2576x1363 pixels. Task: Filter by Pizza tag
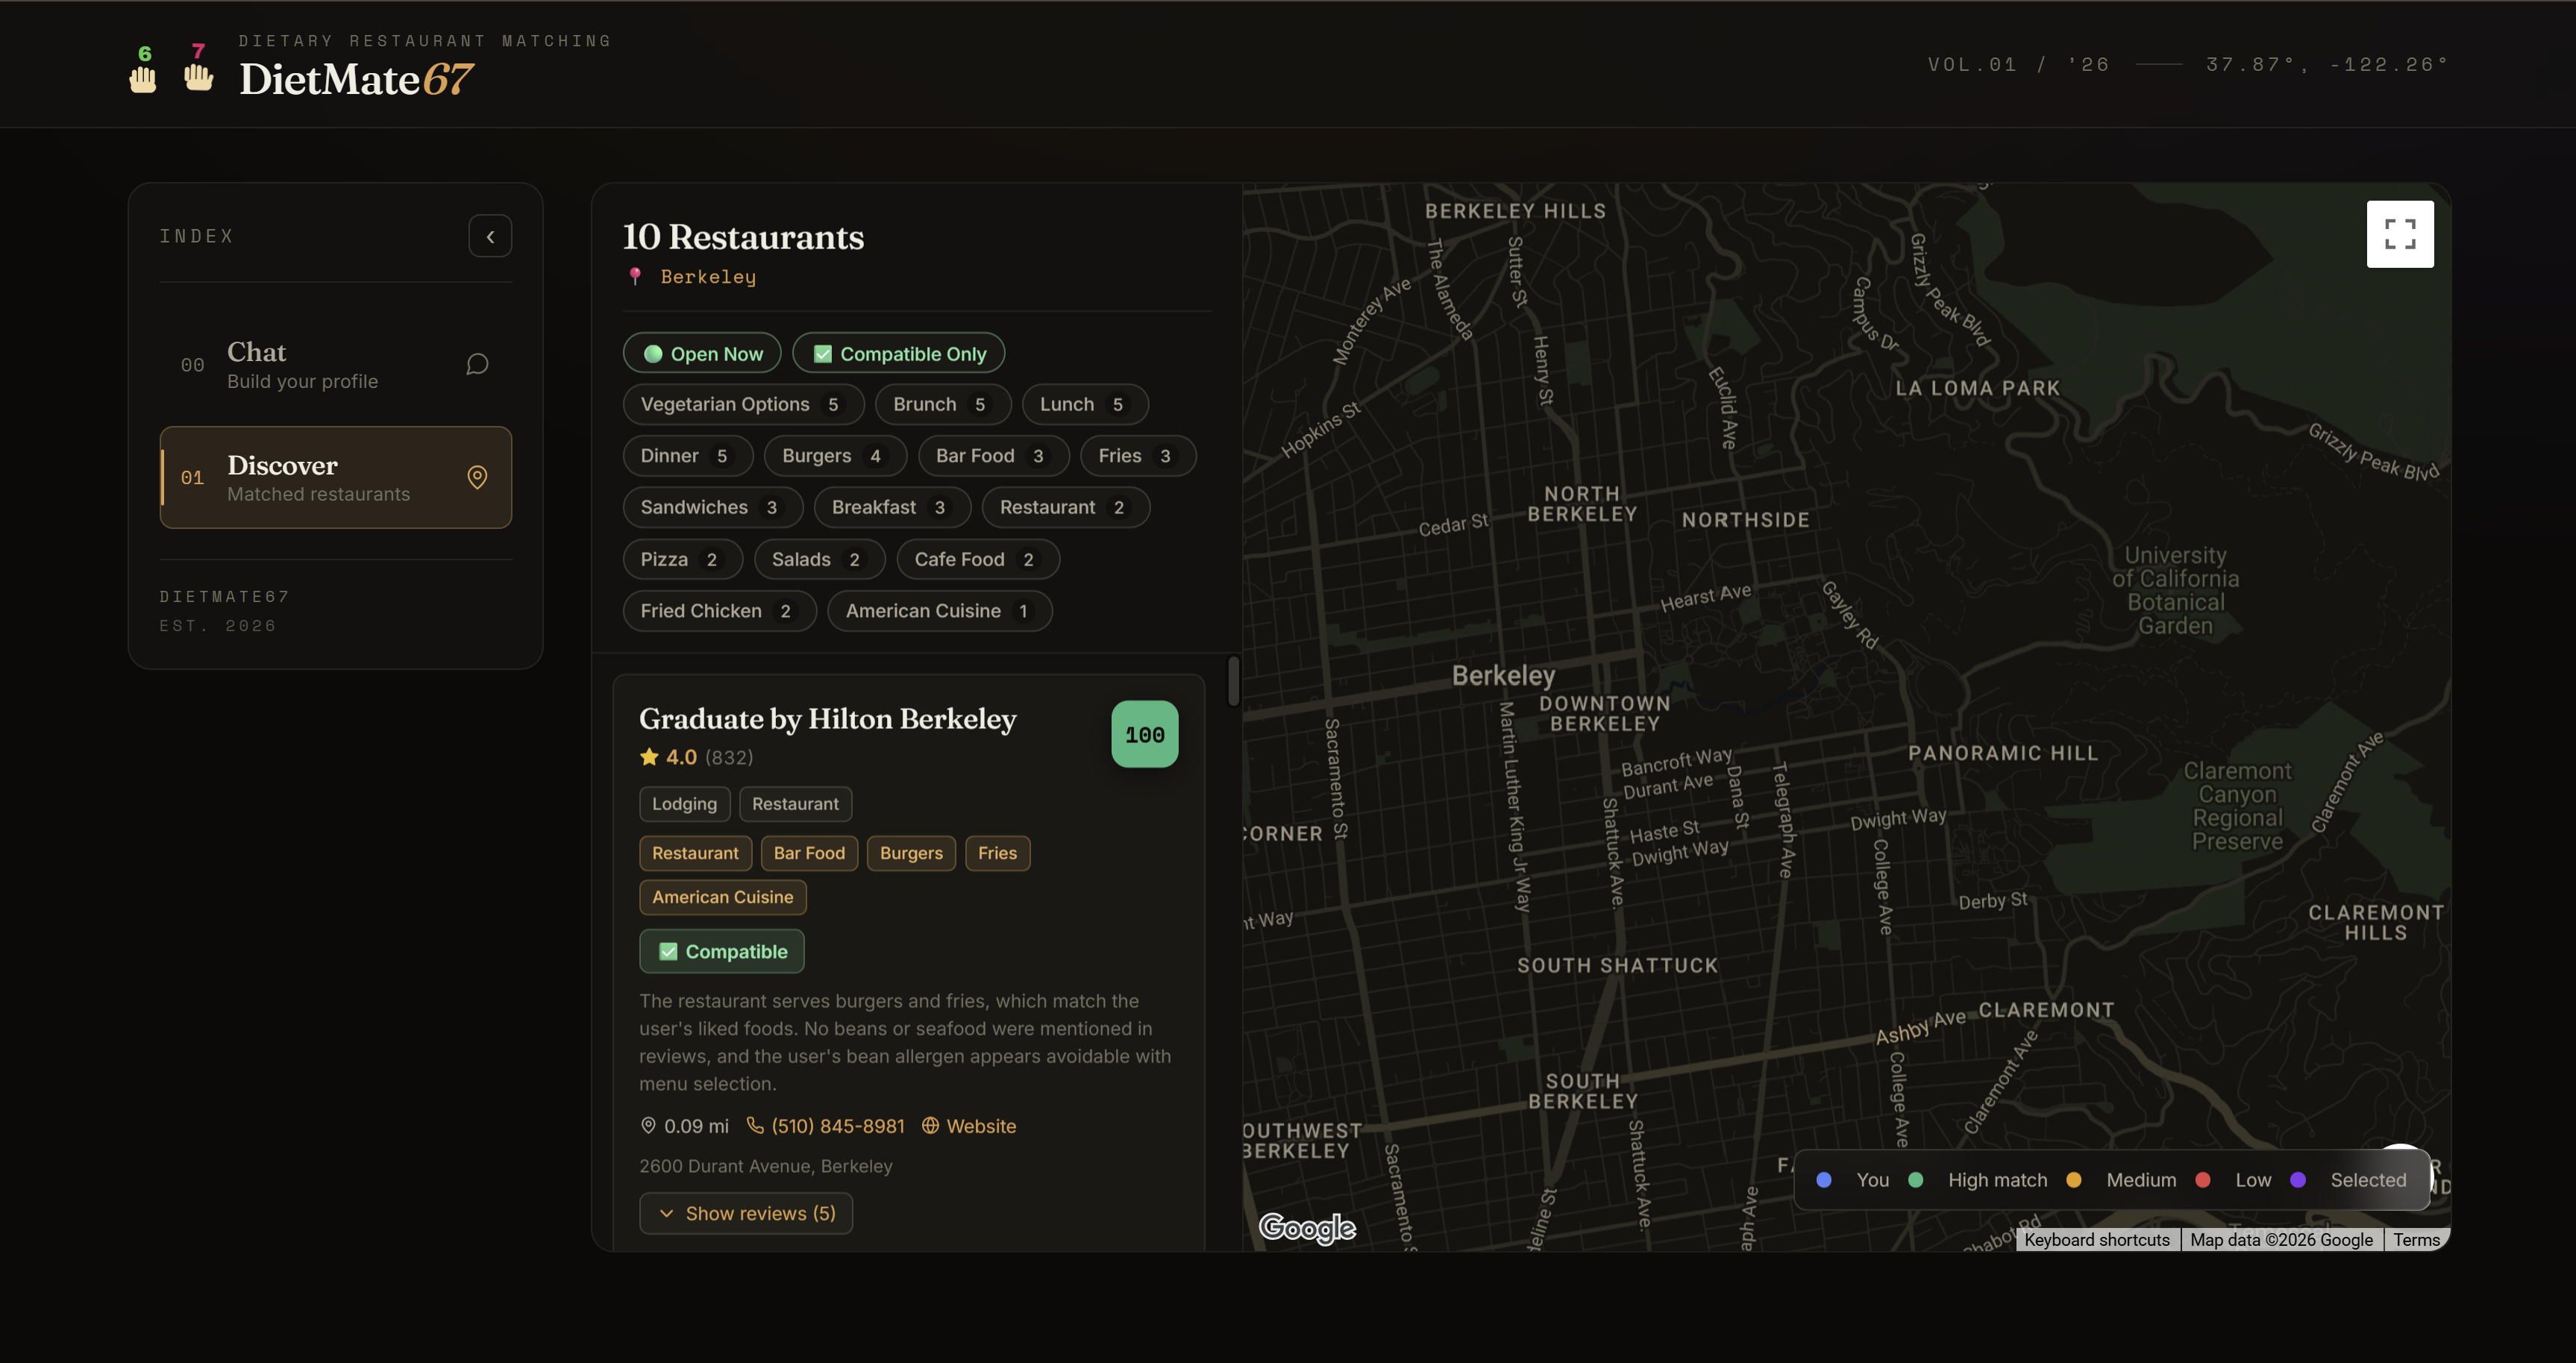(x=683, y=559)
